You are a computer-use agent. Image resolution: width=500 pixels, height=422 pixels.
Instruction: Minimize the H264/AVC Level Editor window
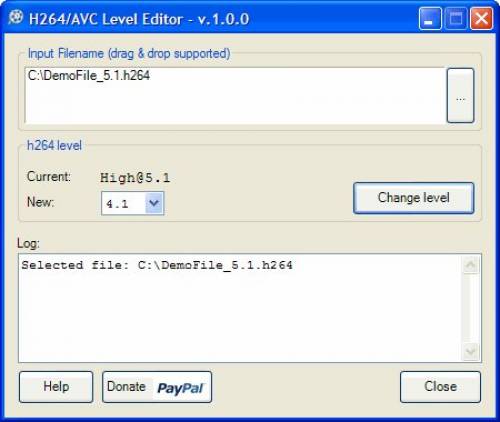click(430, 19)
